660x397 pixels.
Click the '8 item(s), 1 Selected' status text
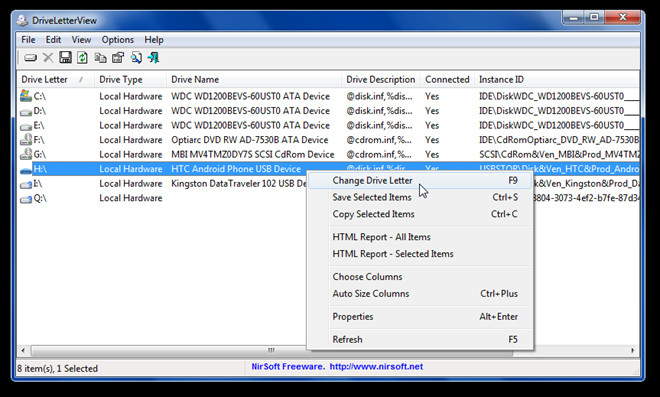57,368
